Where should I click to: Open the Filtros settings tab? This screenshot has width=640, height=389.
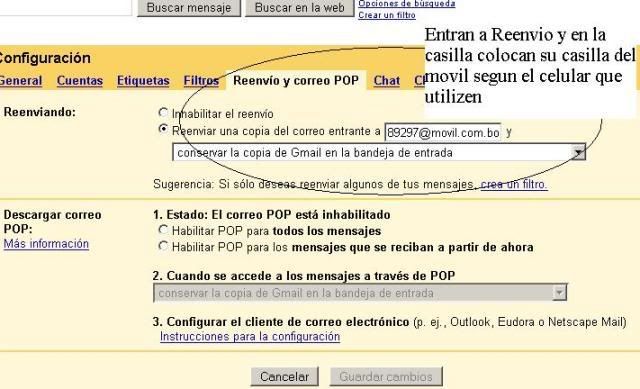[x=201, y=81]
